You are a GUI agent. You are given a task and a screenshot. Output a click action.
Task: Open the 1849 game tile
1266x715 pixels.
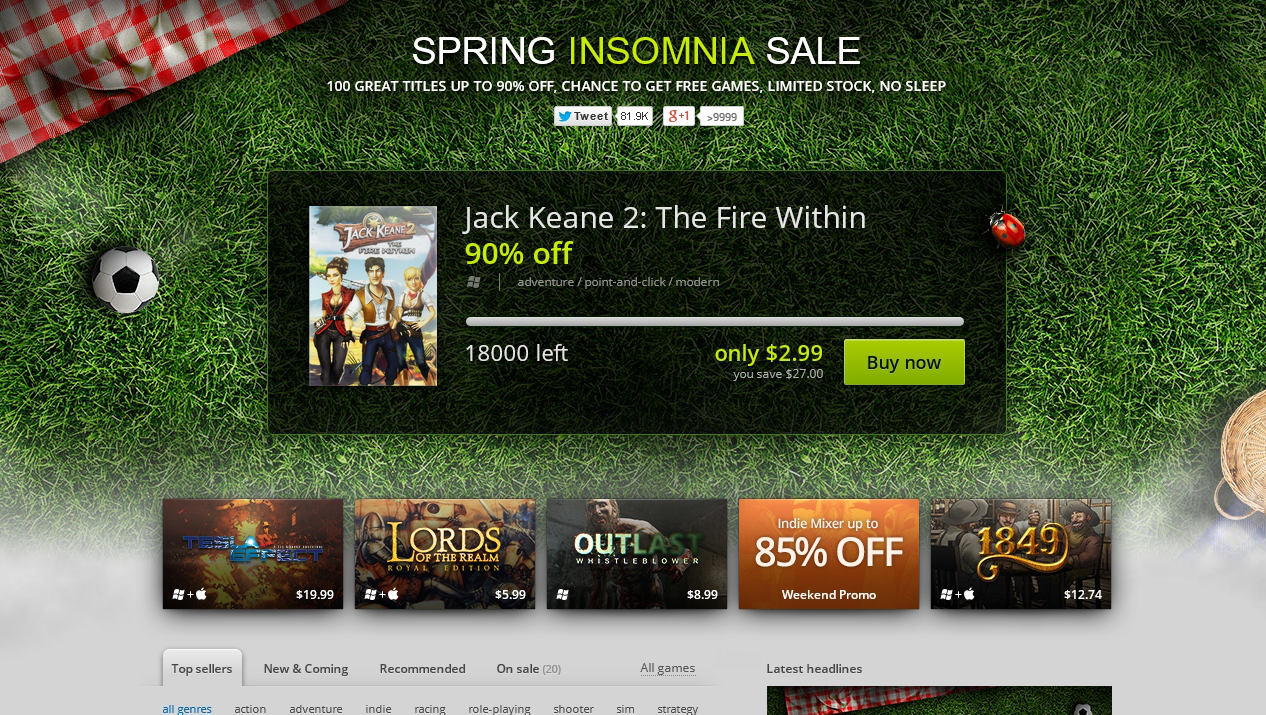point(1021,554)
